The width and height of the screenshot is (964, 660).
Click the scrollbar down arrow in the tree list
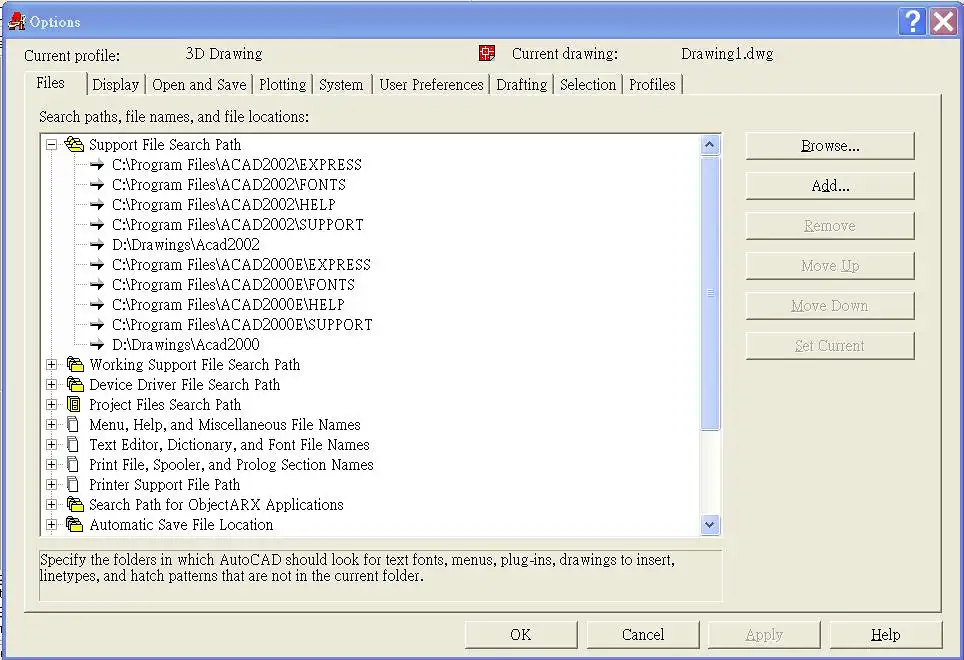point(709,525)
